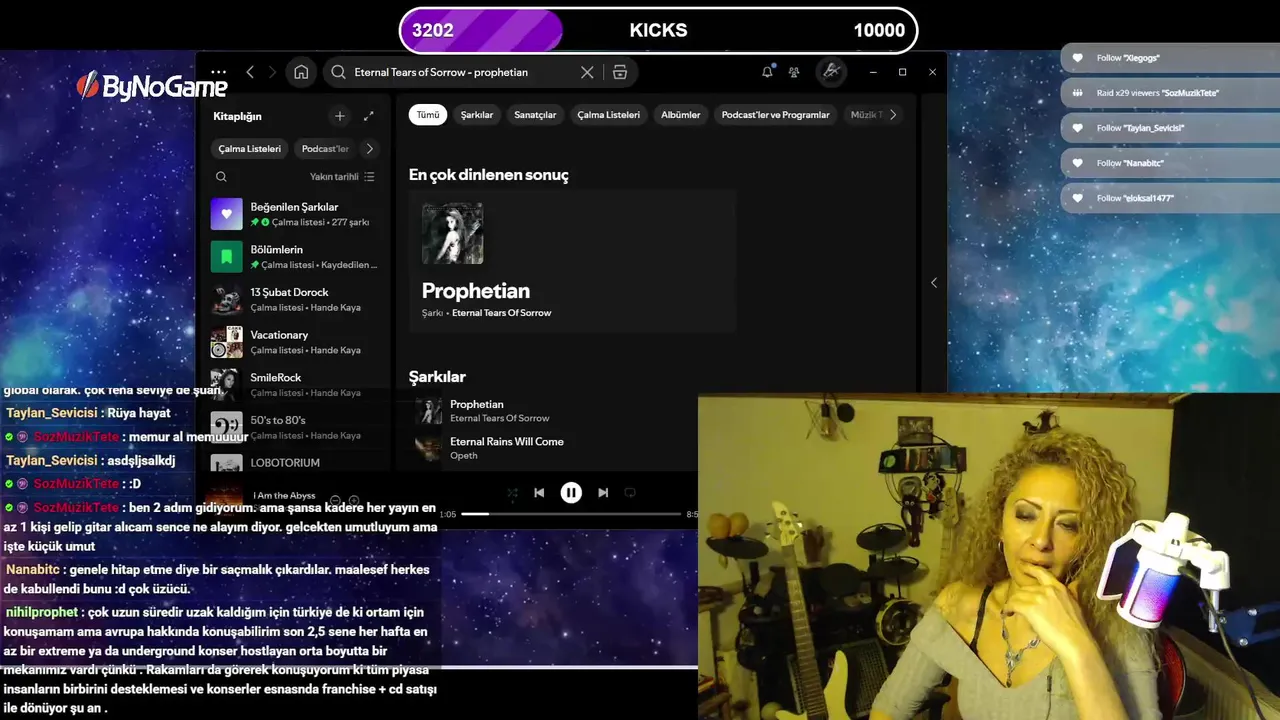The width and height of the screenshot is (1280, 720).
Task: Expand the library with the diagonal arrows icon
Action: (368, 116)
